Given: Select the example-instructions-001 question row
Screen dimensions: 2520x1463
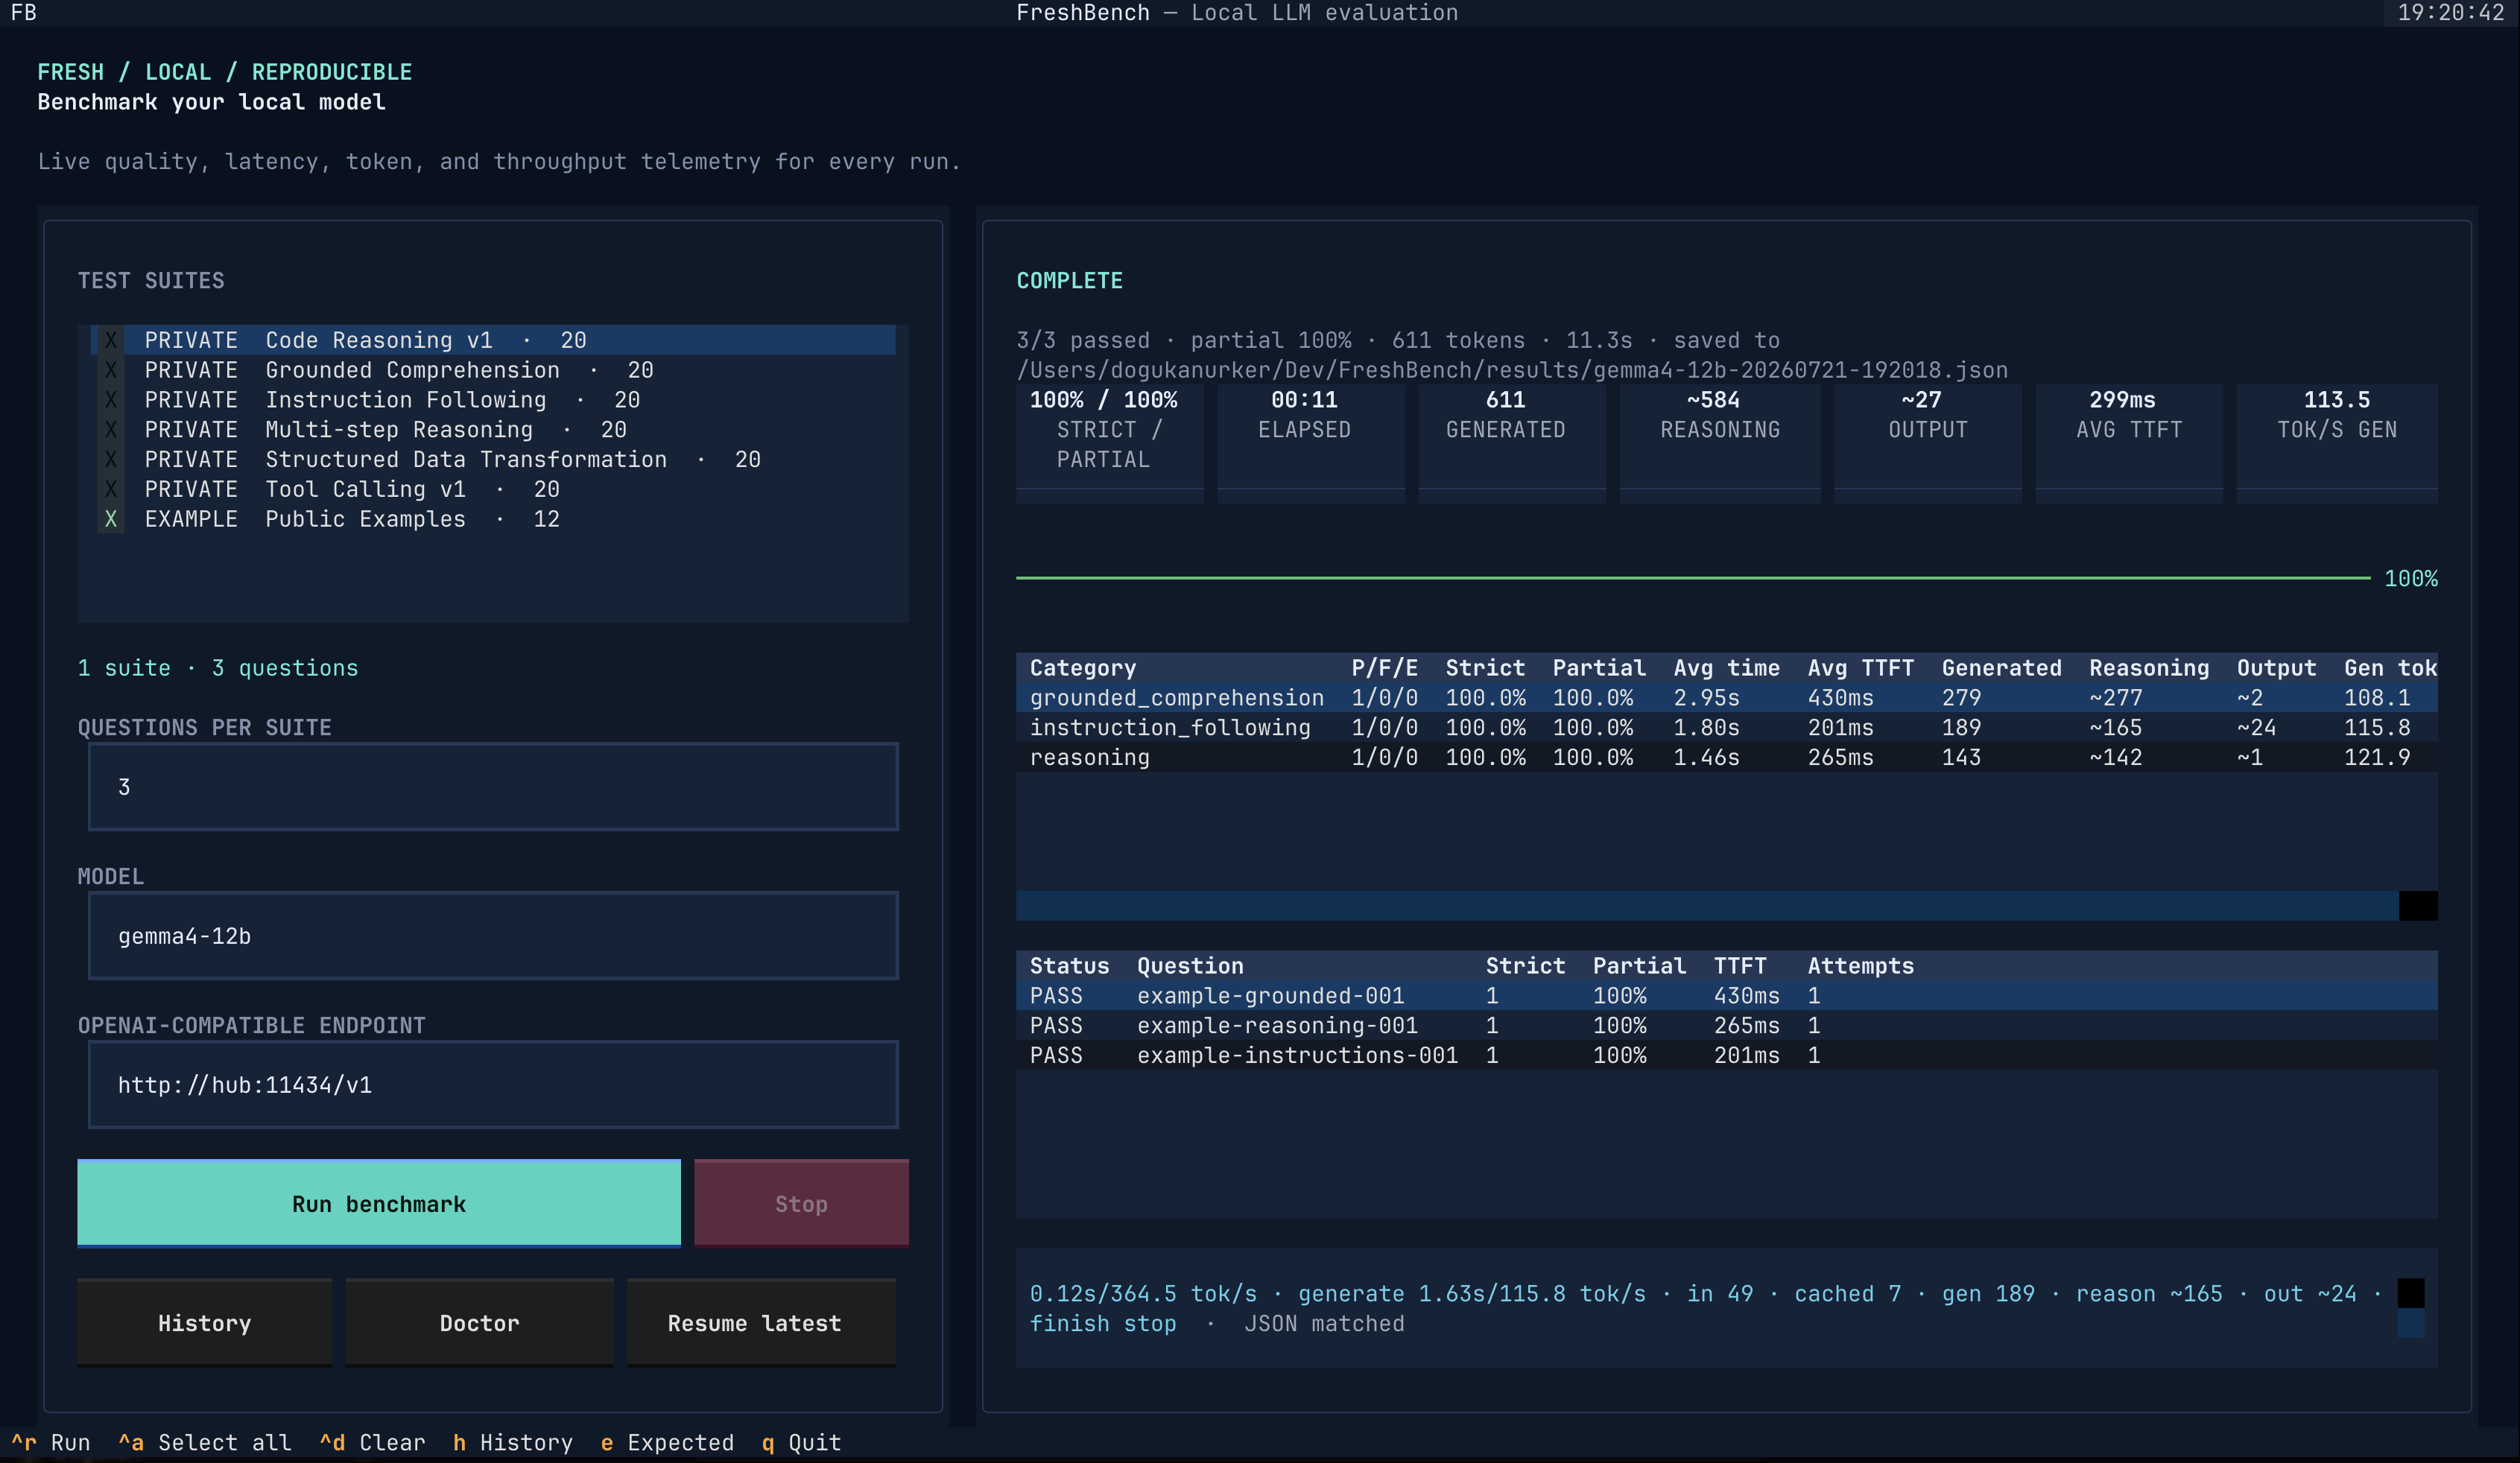Looking at the screenshot, I should pyautogui.click(x=1727, y=1055).
